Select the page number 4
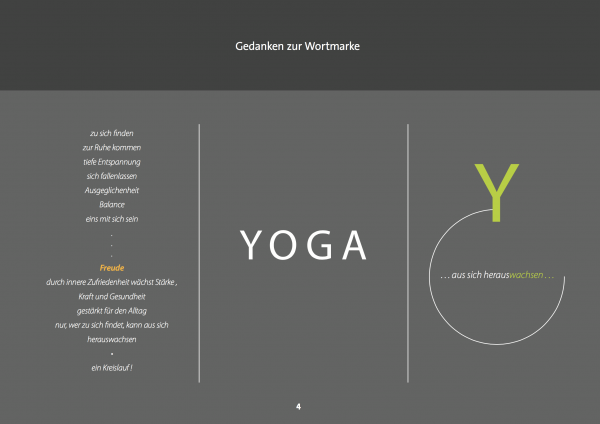 point(298,407)
